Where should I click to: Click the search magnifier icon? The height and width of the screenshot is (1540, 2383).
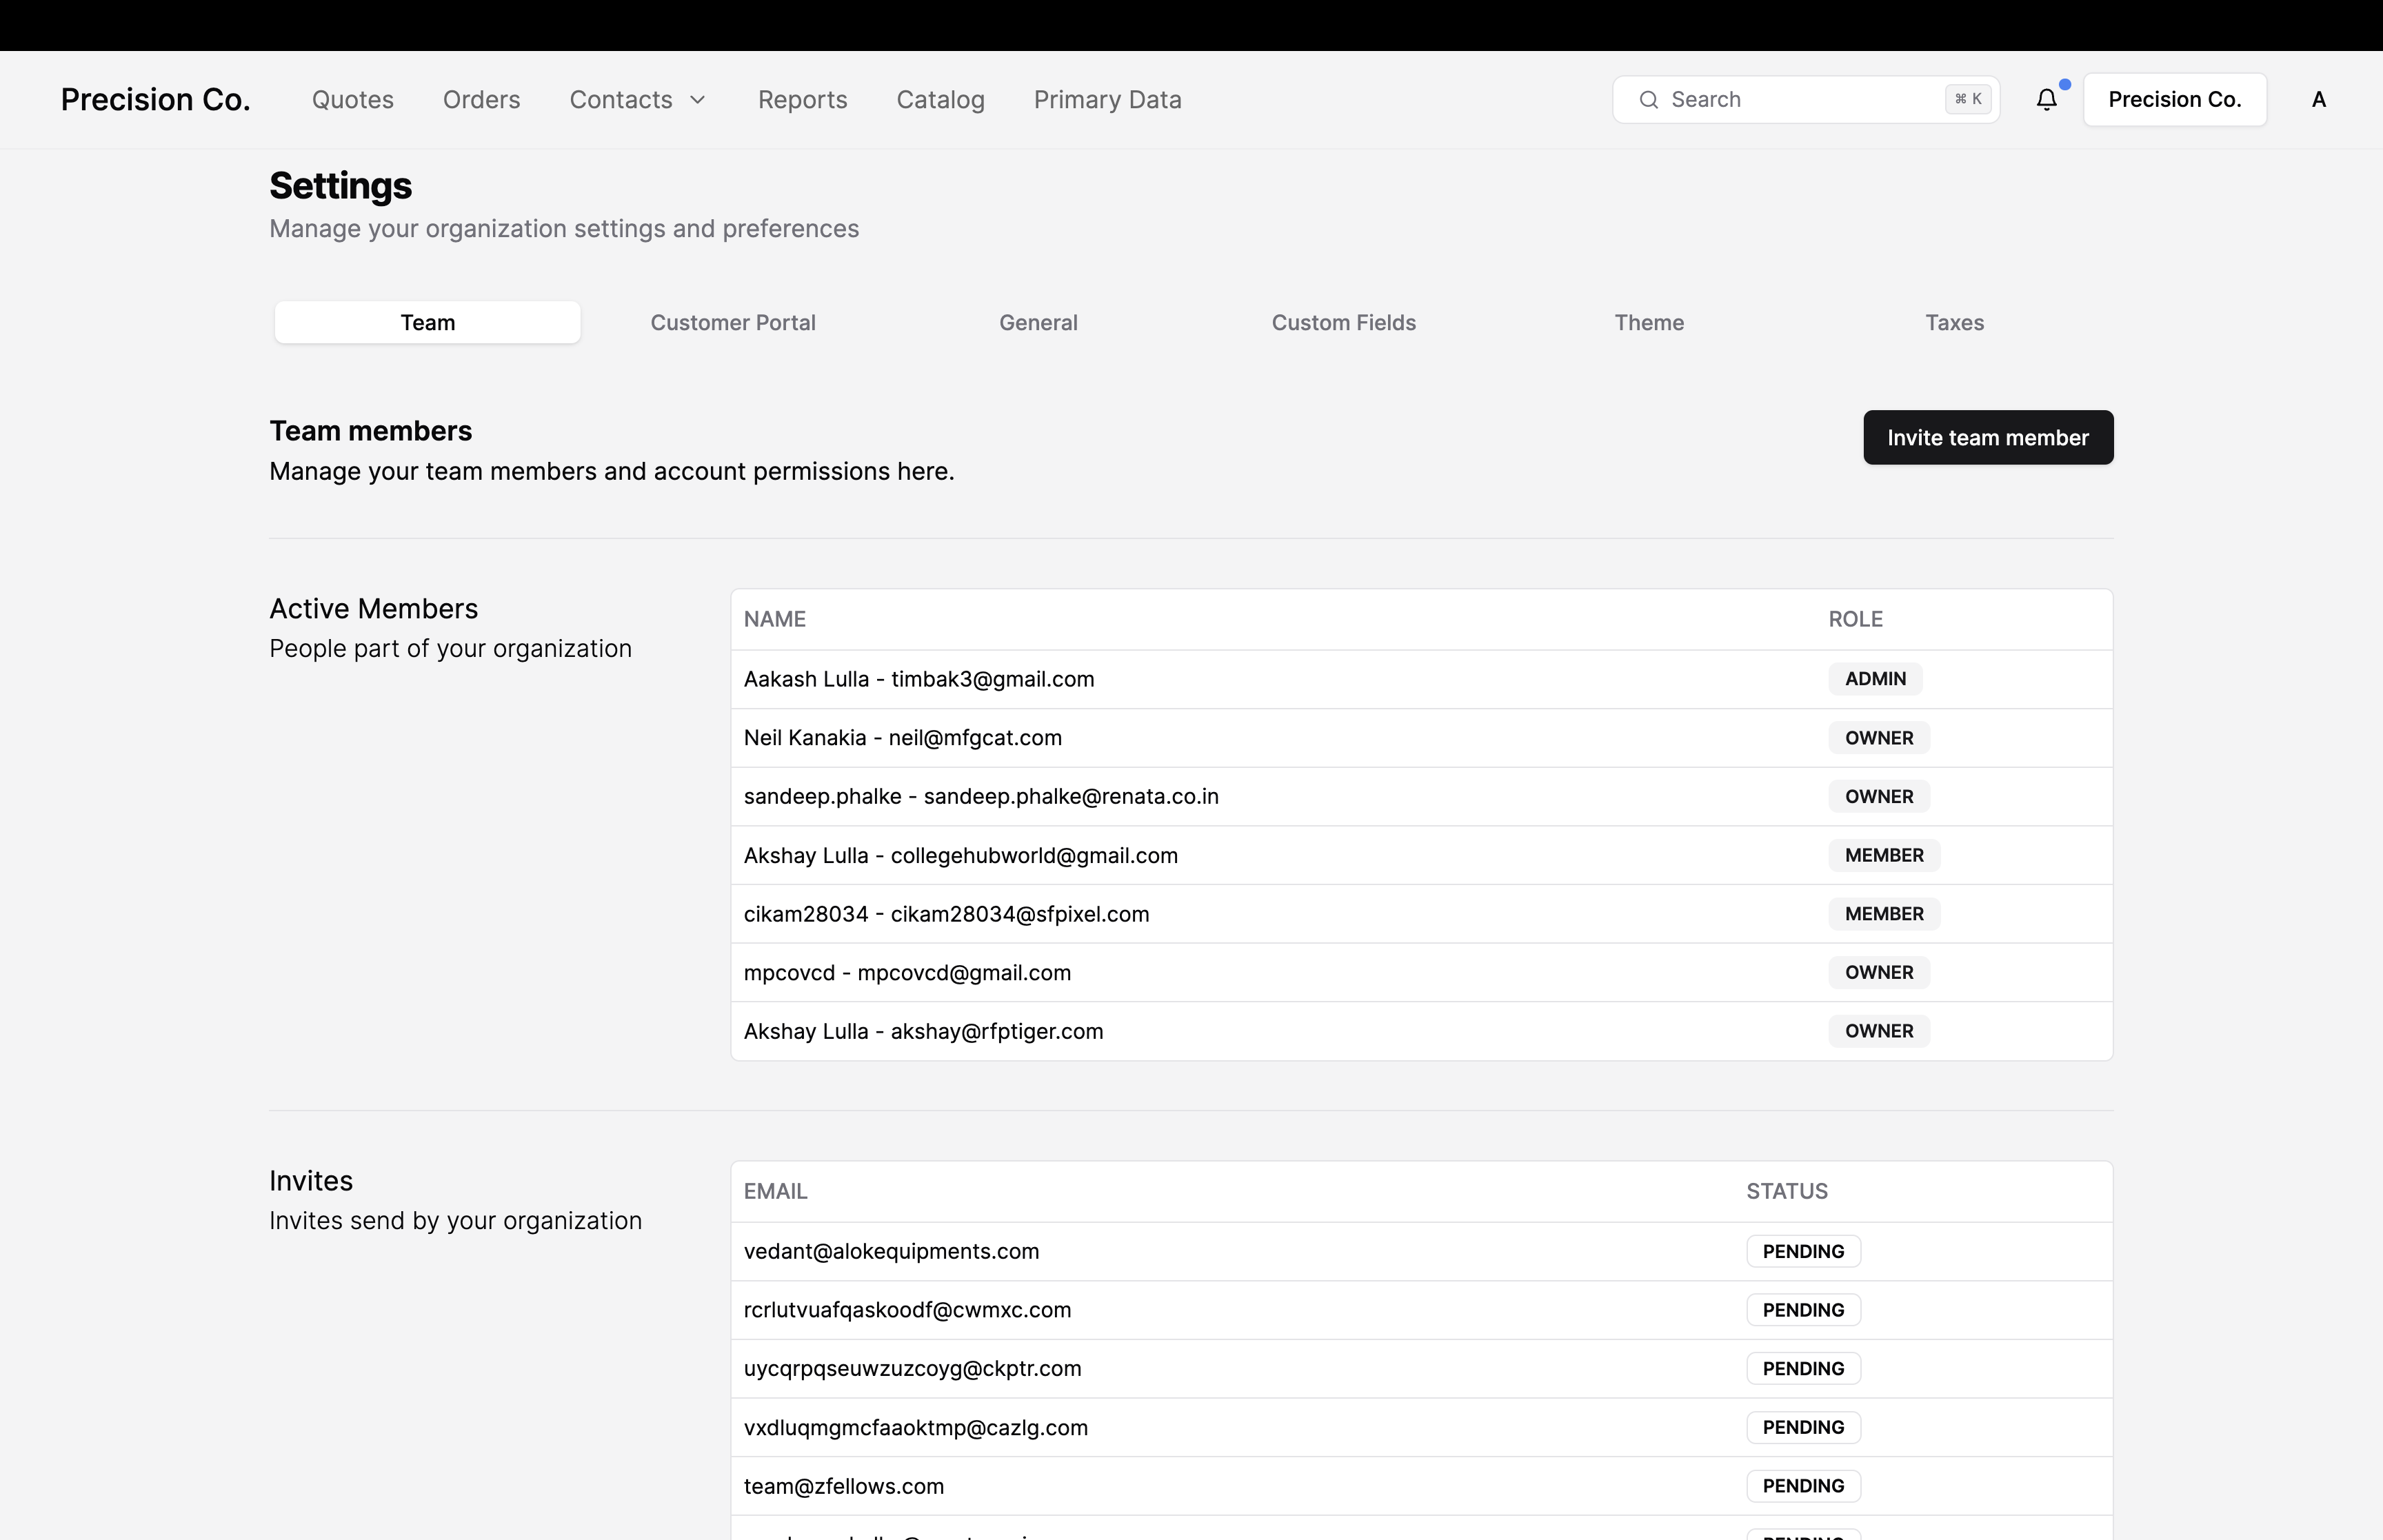[1648, 100]
